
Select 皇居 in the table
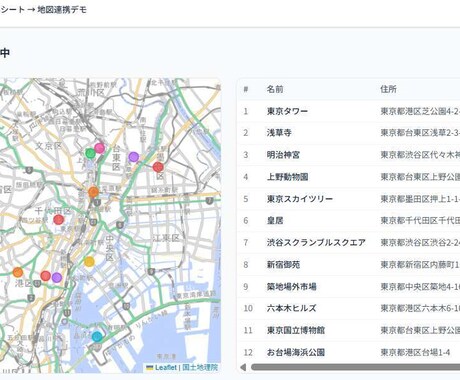coord(275,220)
